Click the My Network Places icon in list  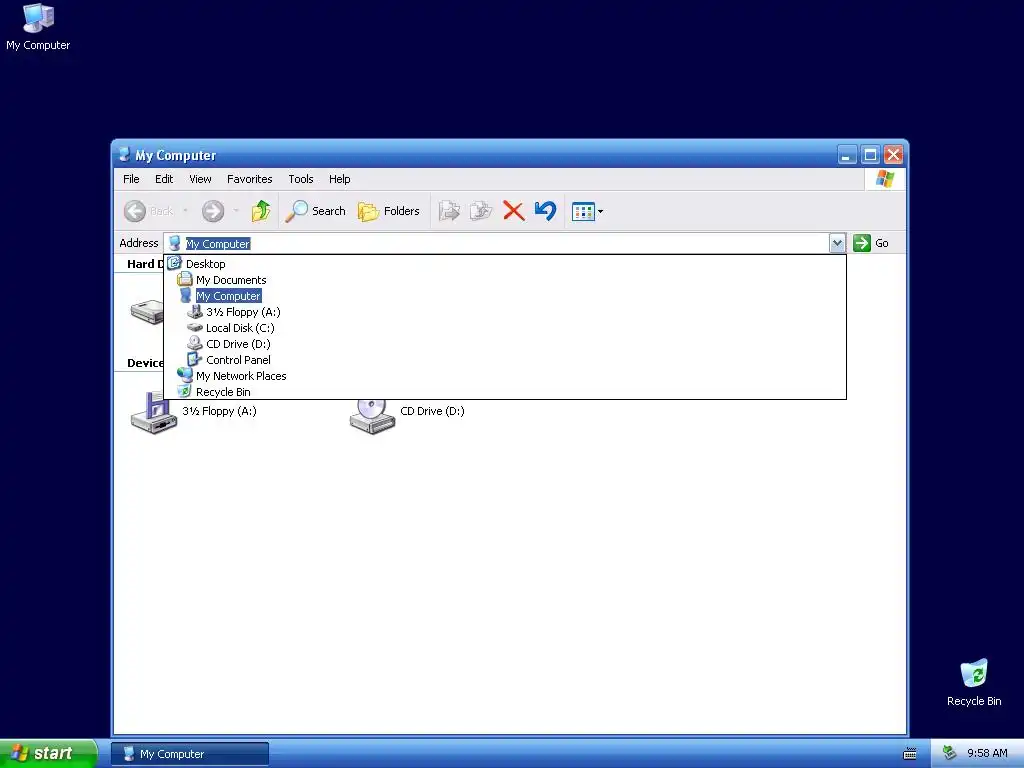coord(185,376)
